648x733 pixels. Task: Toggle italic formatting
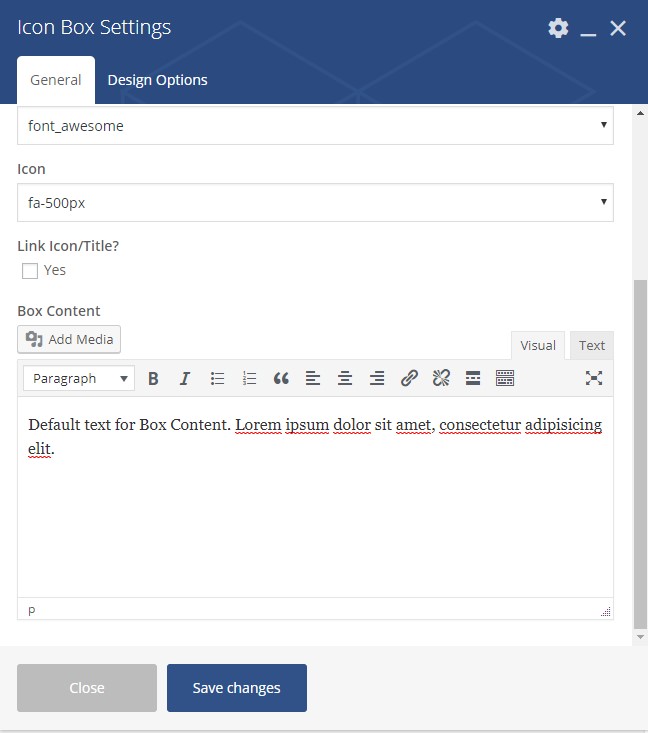(185, 378)
